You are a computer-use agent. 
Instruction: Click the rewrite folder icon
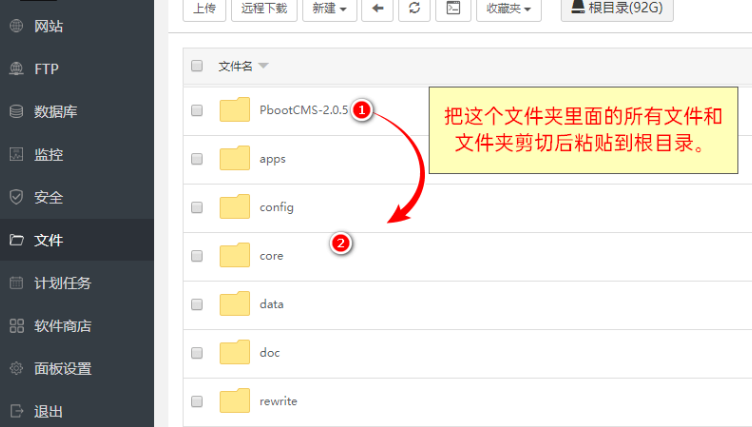tap(235, 400)
